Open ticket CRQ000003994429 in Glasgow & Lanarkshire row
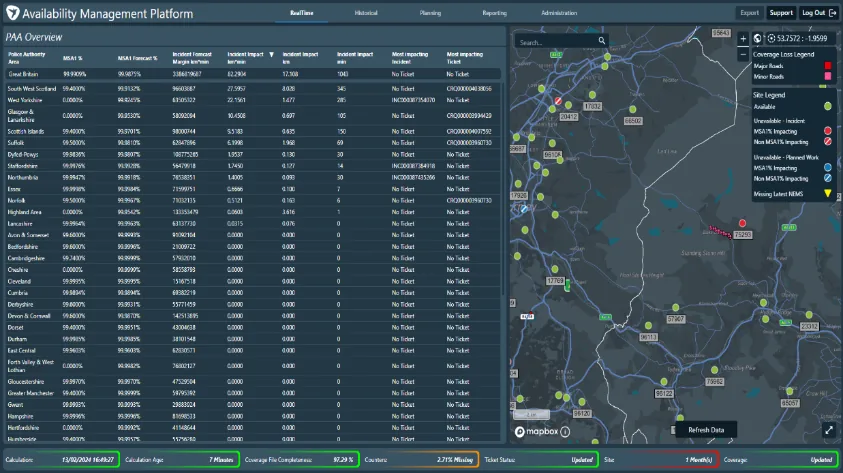The height and width of the screenshot is (473, 843). (469, 116)
